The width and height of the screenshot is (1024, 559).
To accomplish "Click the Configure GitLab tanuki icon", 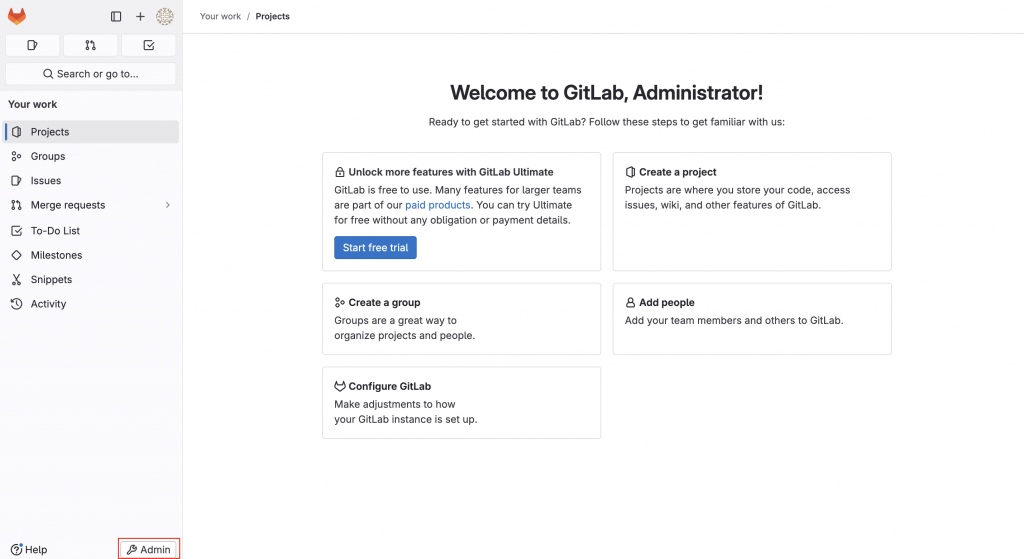I will [x=340, y=386].
